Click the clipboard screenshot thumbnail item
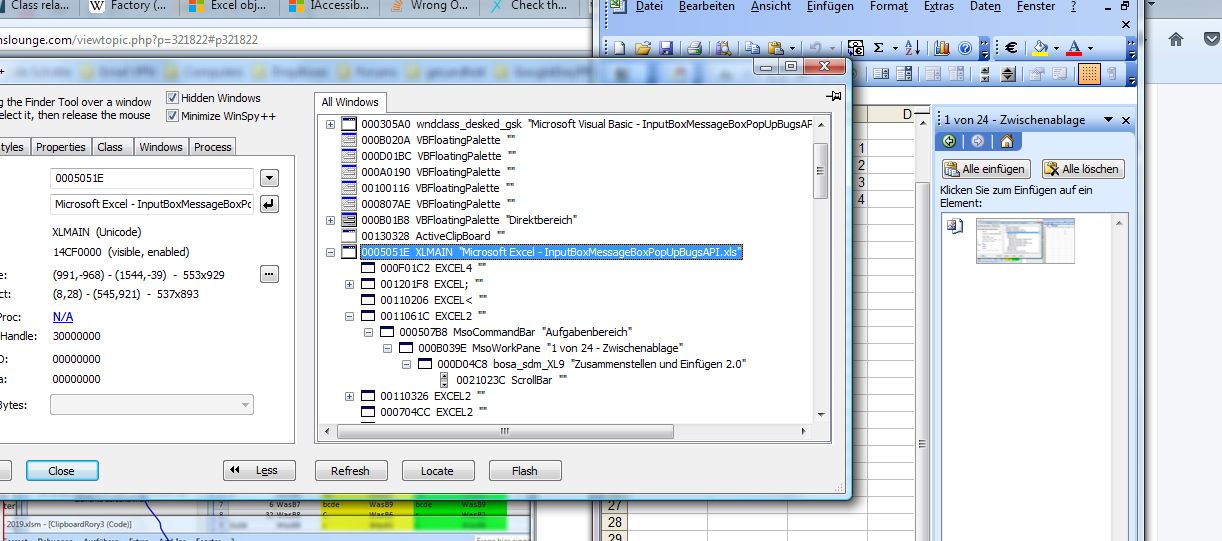This screenshot has height=541, width=1222. (x=1025, y=241)
